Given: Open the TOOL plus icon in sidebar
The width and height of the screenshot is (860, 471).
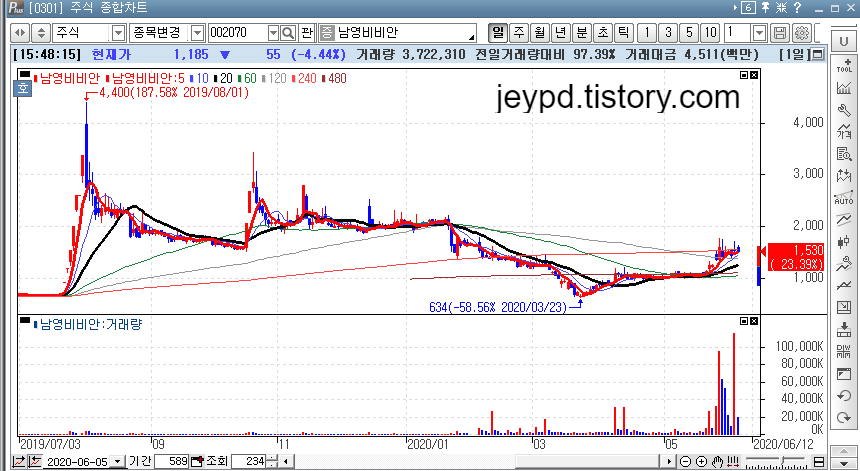Looking at the screenshot, I should pyautogui.click(x=844, y=65).
